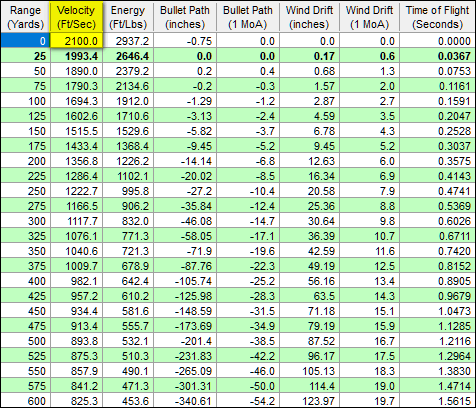Click the Wind Drift (1 MoA) header
This screenshot has width=476, height=408.
point(369,17)
